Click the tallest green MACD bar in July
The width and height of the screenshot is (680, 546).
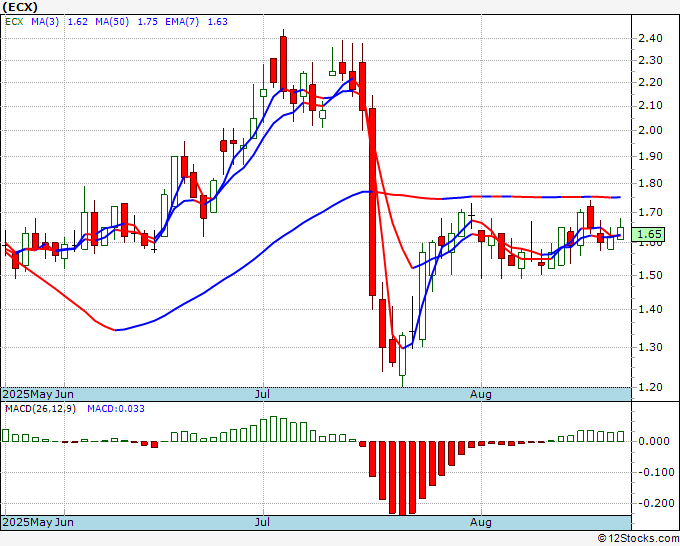(273, 429)
